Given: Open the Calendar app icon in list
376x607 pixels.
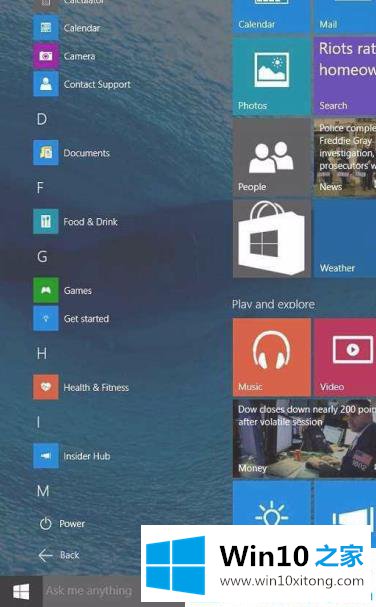Looking at the screenshot, I should (x=46, y=27).
